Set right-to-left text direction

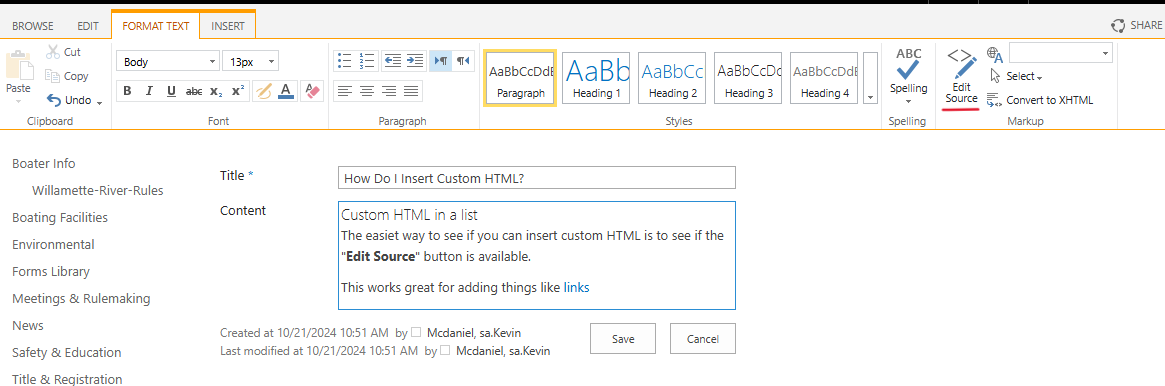(463, 61)
